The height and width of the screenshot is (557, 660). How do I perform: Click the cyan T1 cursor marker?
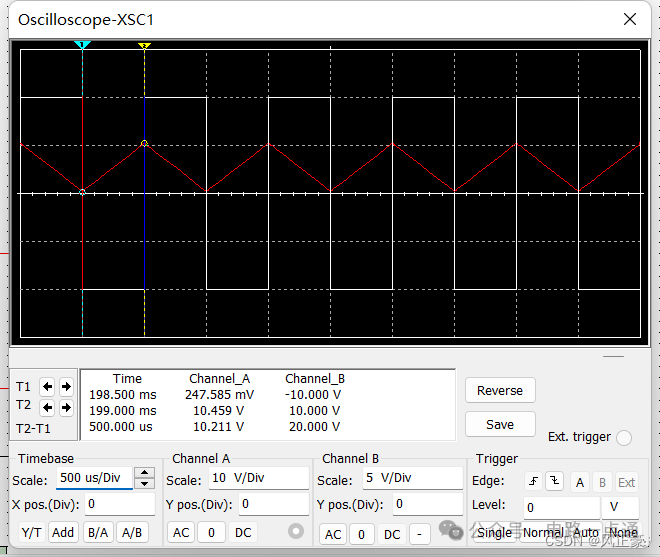[x=82, y=45]
